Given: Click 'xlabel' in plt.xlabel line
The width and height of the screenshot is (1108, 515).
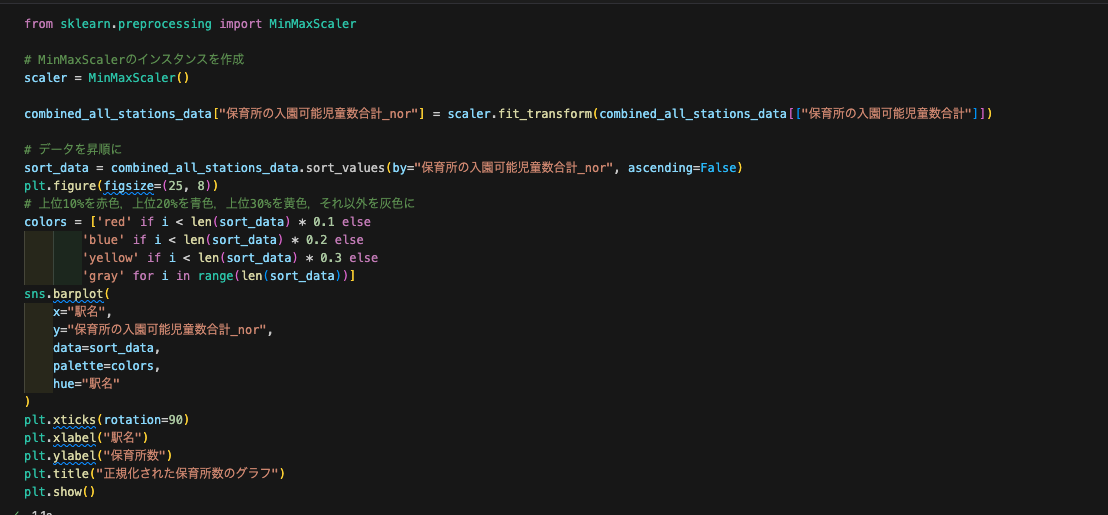Looking at the screenshot, I should click(x=74, y=438).
